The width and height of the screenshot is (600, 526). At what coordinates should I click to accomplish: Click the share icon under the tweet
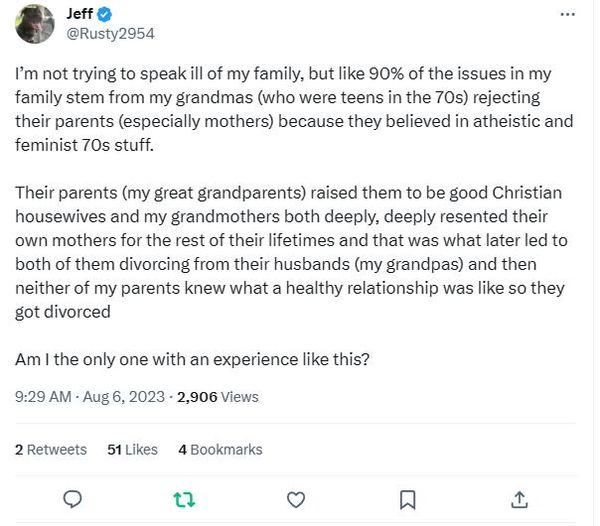[520, 498]
